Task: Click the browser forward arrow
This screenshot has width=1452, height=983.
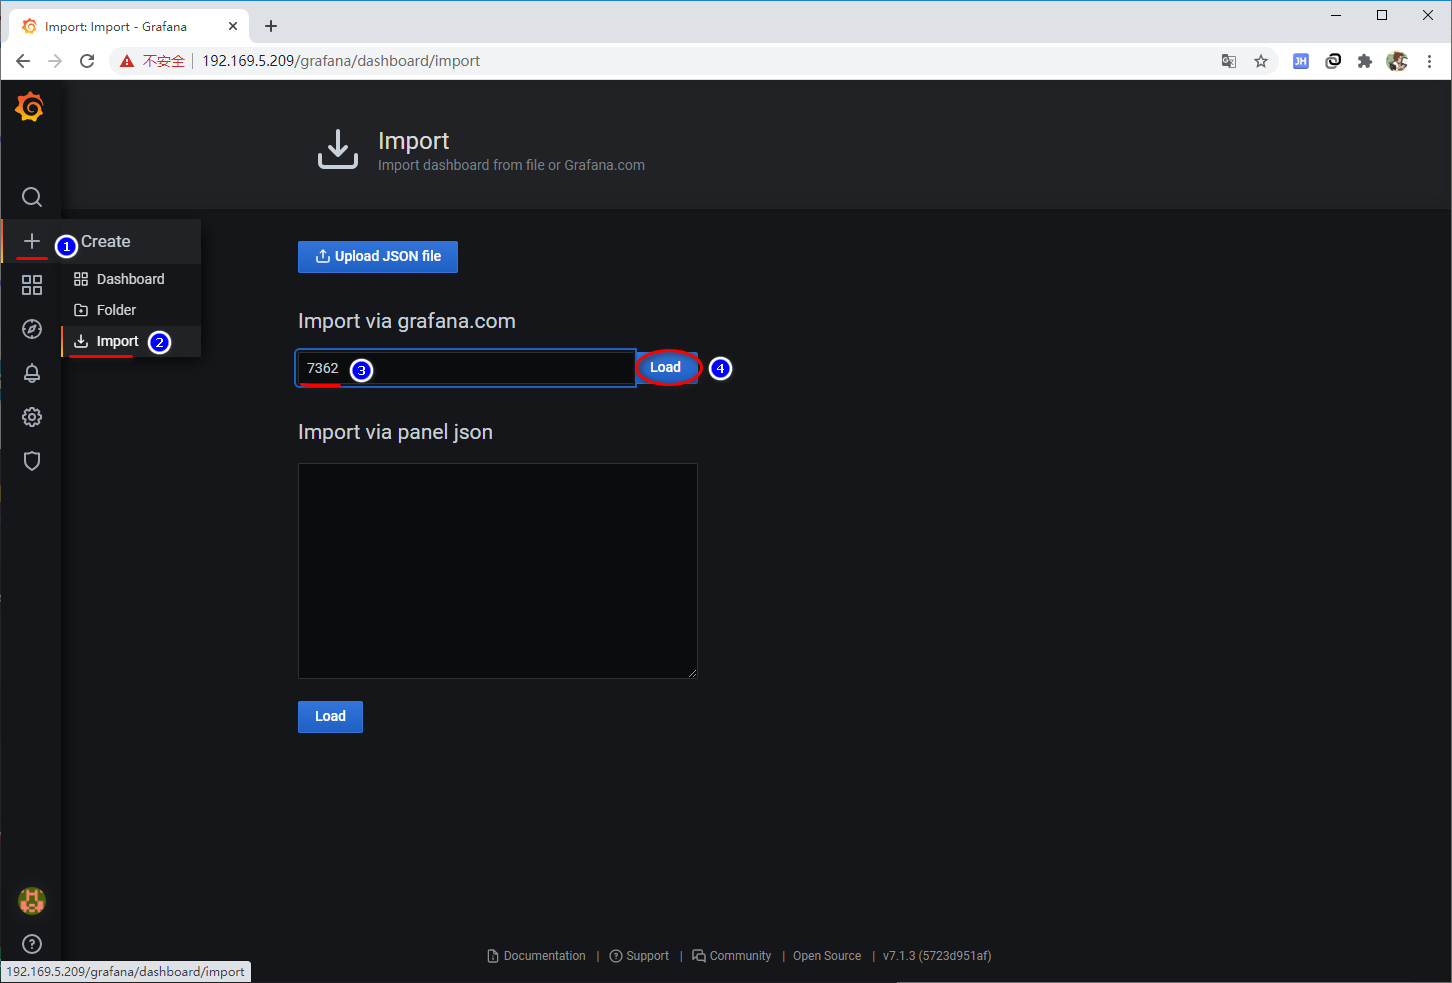Action: (55, 61)
